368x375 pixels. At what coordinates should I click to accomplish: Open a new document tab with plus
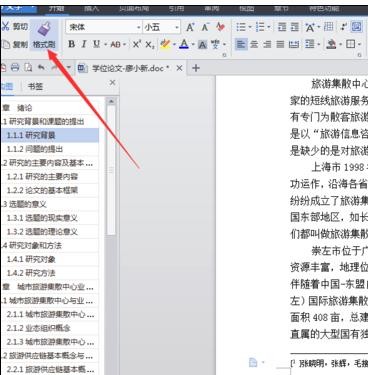pos(196,68)
